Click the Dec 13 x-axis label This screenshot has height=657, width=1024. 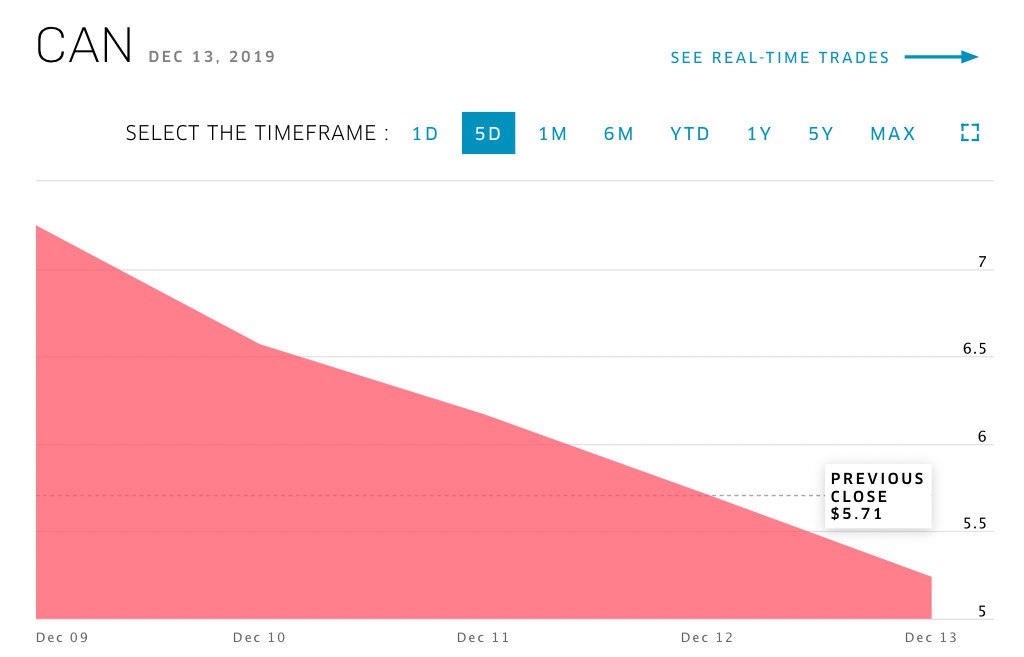[x=931, y=637]
